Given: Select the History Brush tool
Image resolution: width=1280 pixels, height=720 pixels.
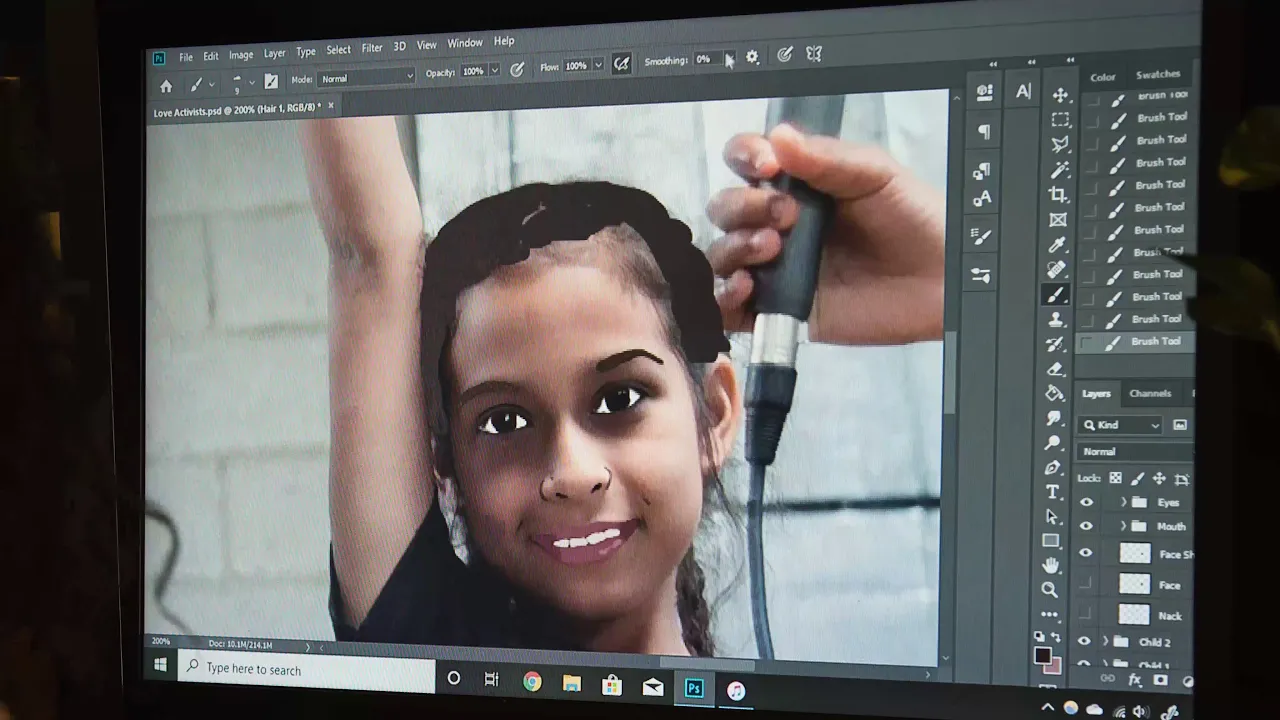Looking at the screenshot, I should coord(1055,345).
